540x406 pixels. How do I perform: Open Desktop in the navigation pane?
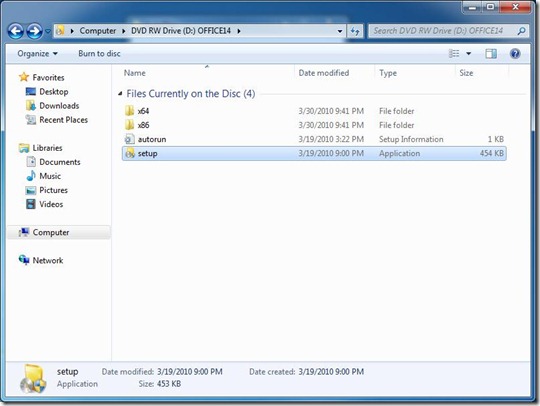pos(54,92)
